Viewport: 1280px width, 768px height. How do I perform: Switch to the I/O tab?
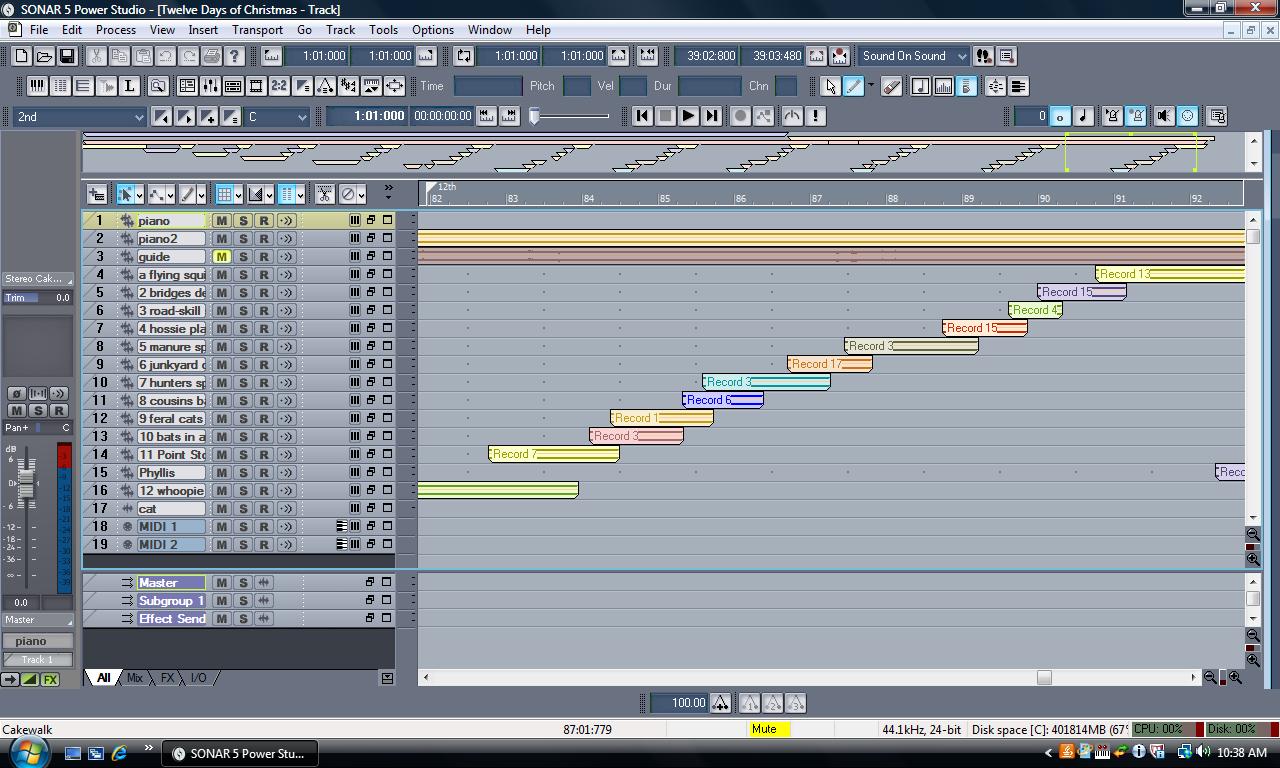[198, 678]
